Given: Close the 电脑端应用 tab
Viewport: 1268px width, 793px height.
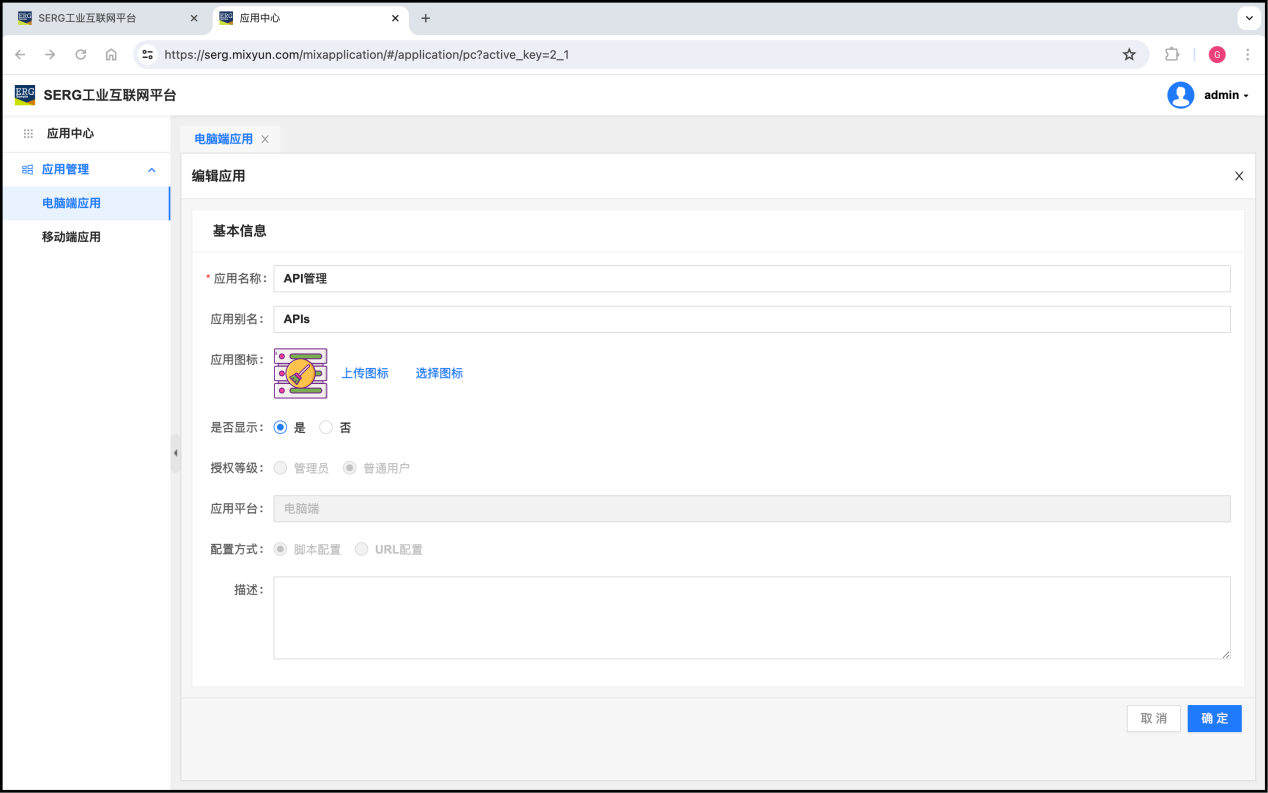Looking at the screenshot, I should click(265, 139).
